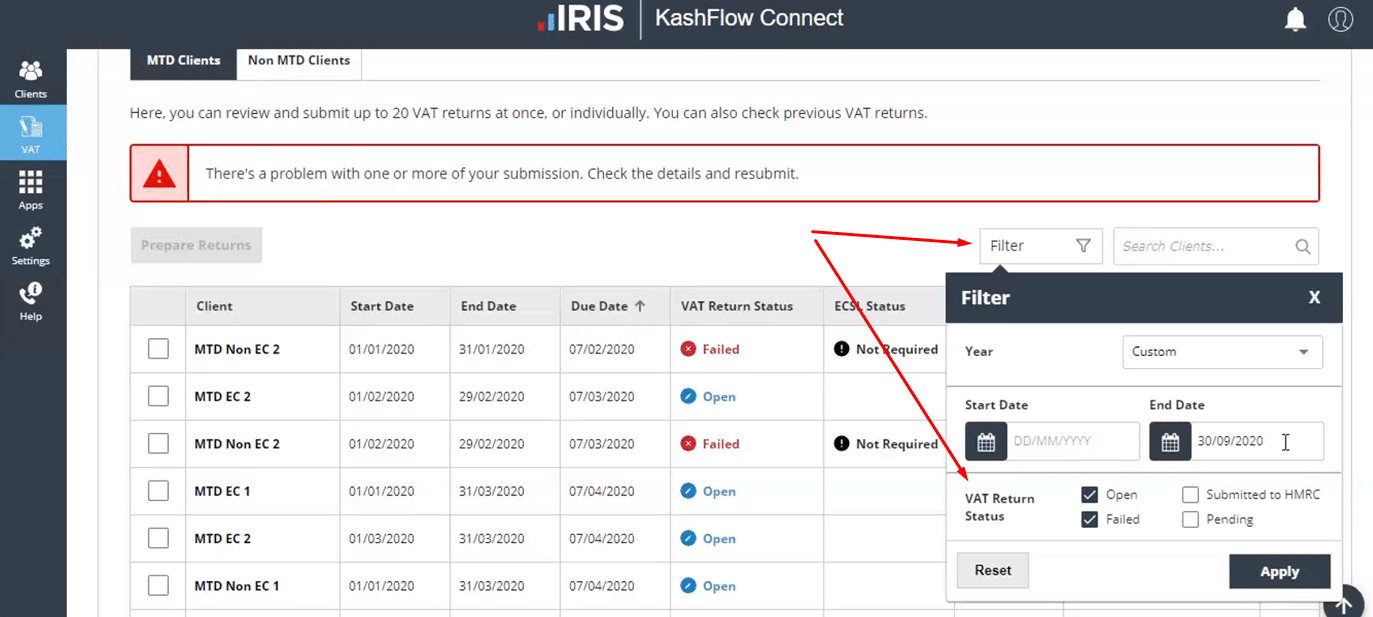Click the Apply filter button
Viewport: 1373px width, 617px height.
1279,572
